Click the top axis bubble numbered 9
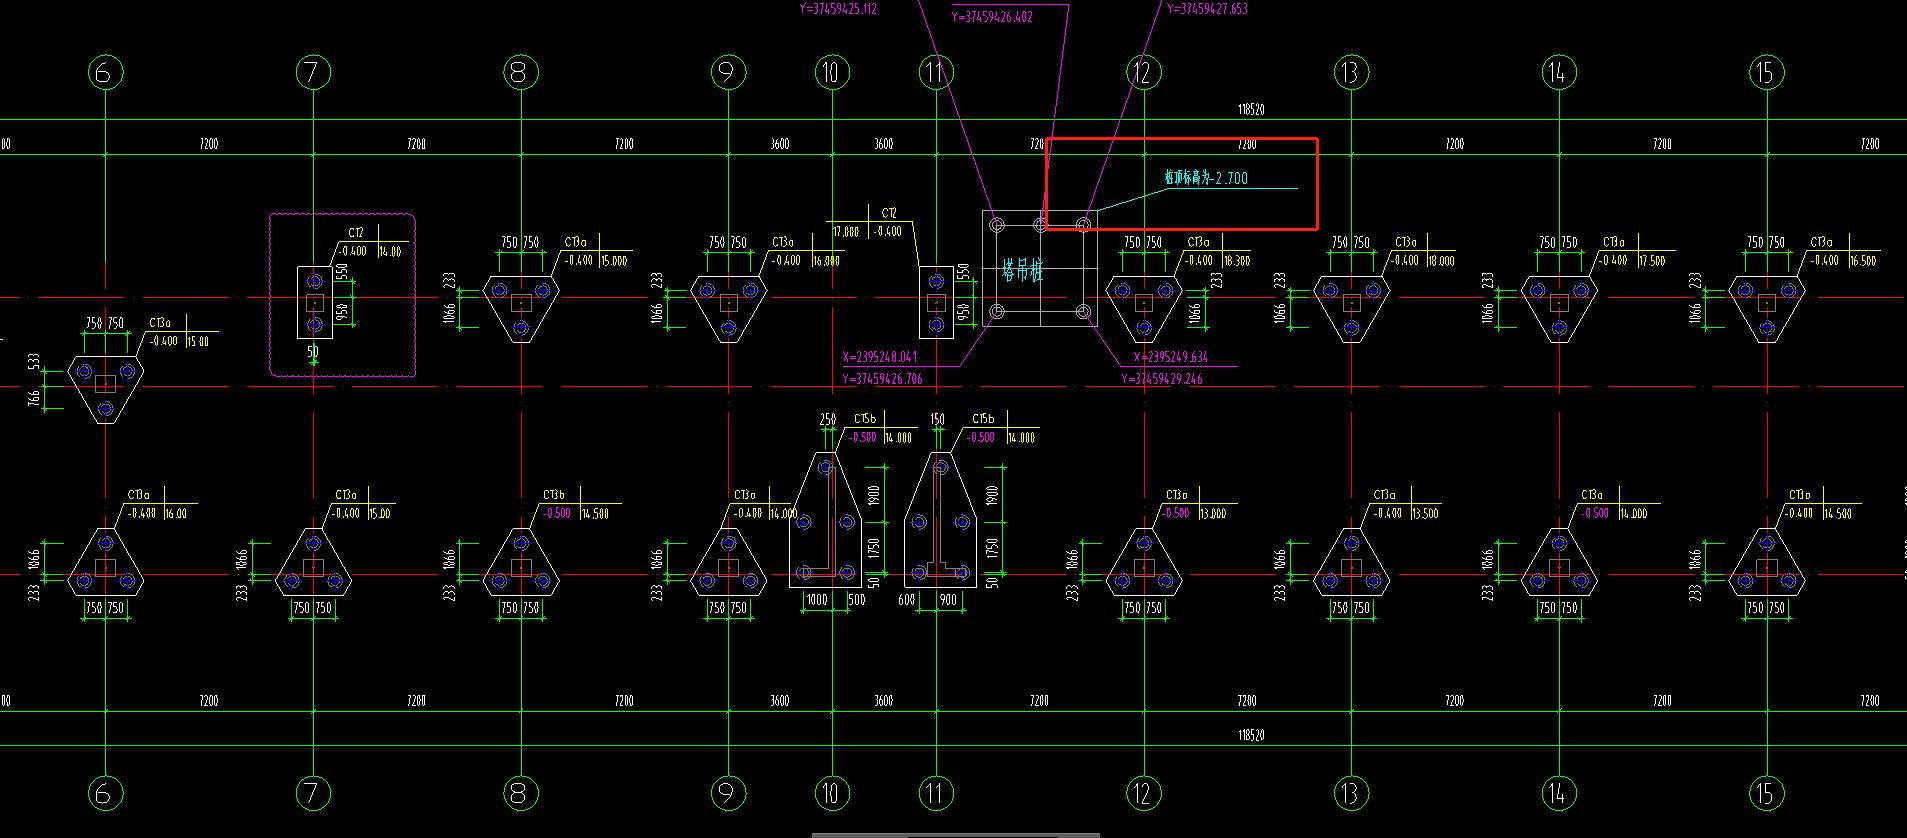The image size is (1907, 838). tap(728, 72)
